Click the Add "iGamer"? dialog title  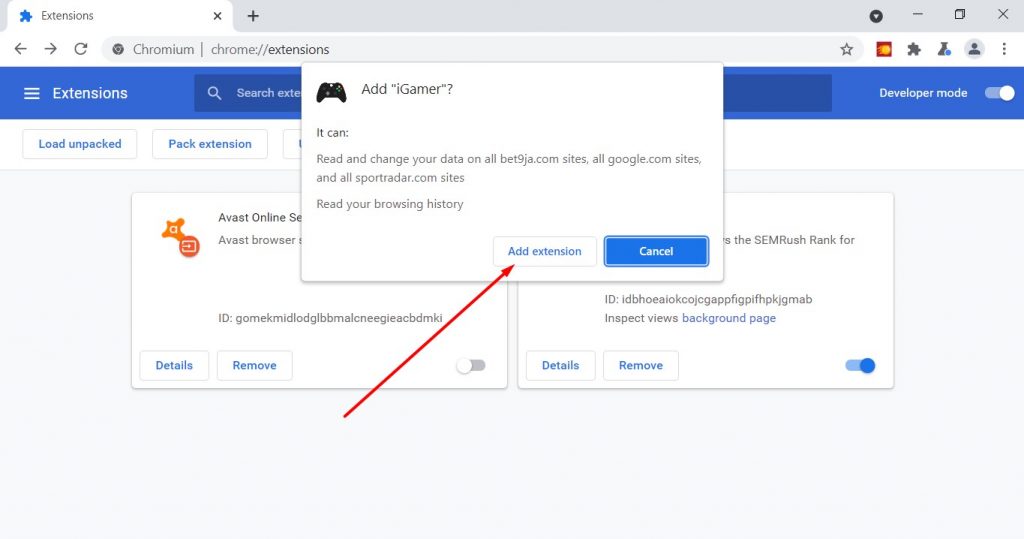click(x=407, y=90)
